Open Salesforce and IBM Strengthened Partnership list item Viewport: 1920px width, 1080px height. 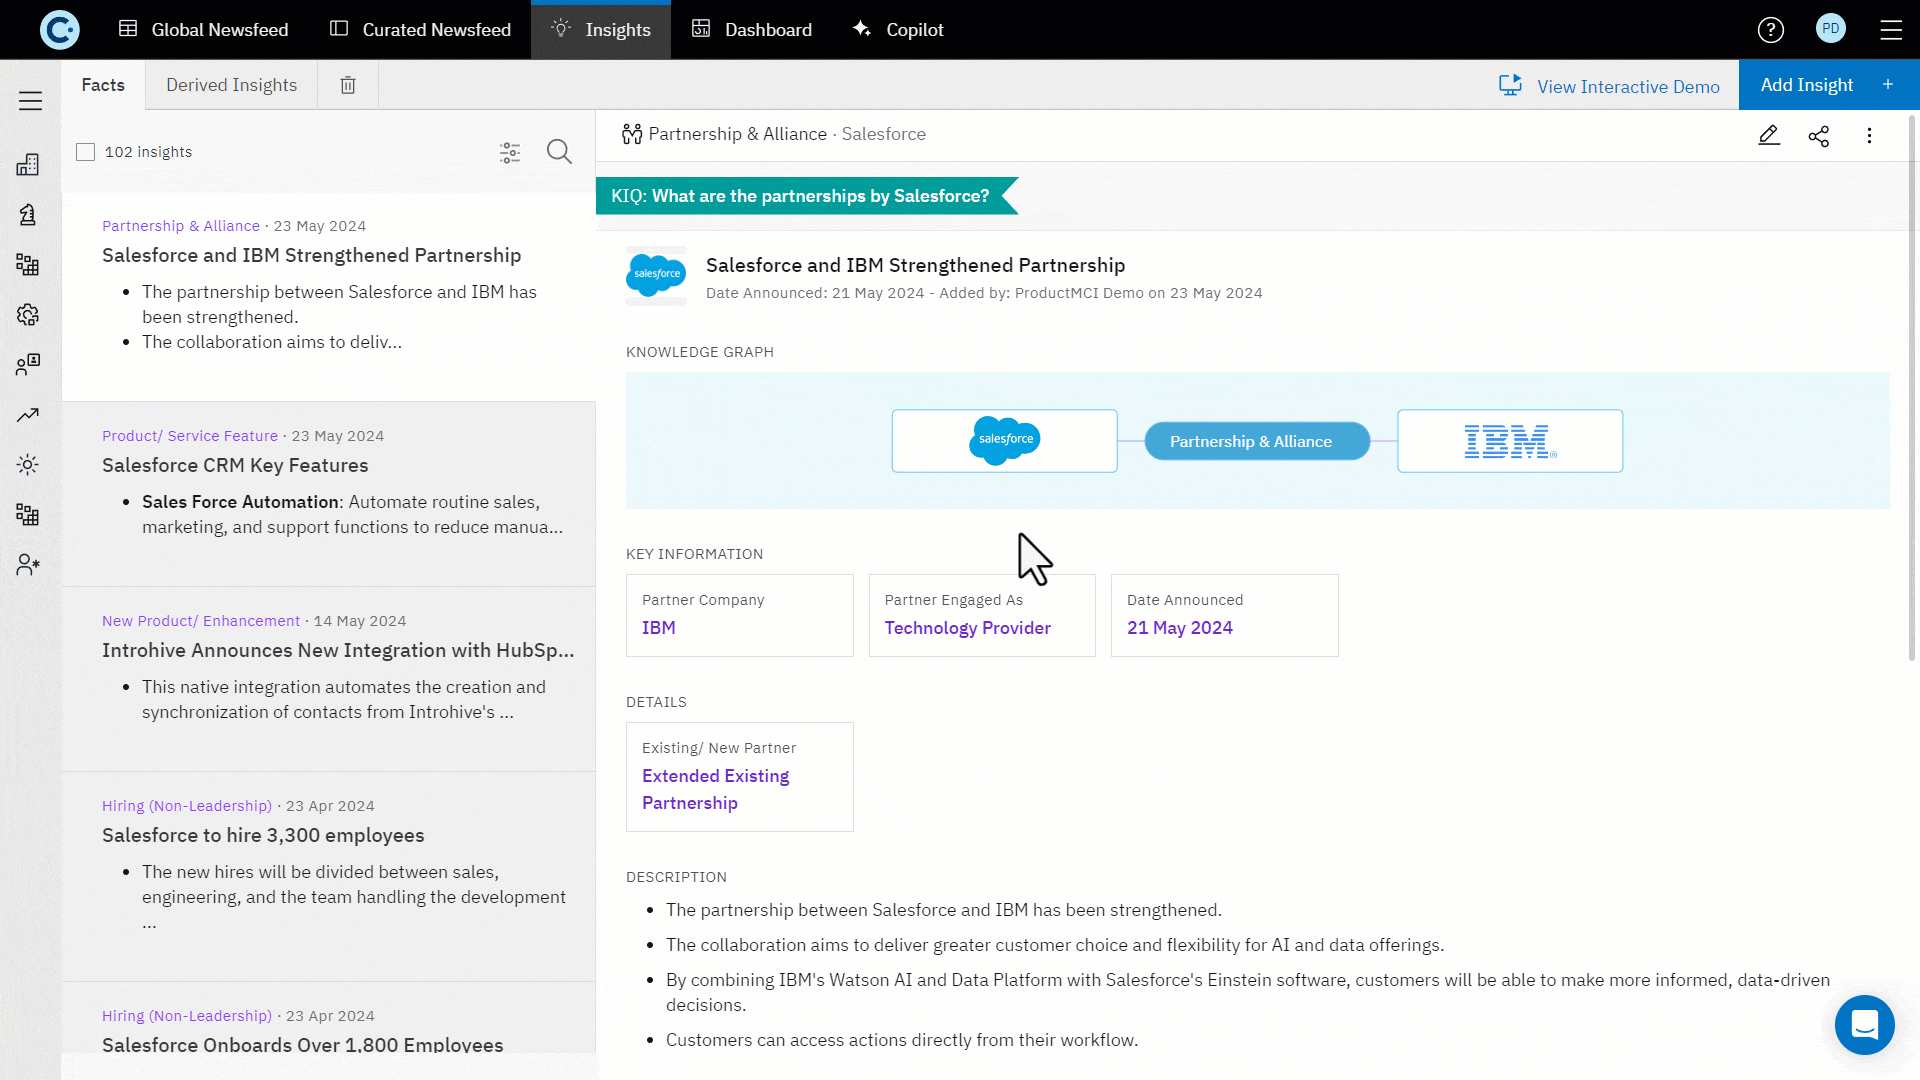pyautogui.click(x=328, y=297)
